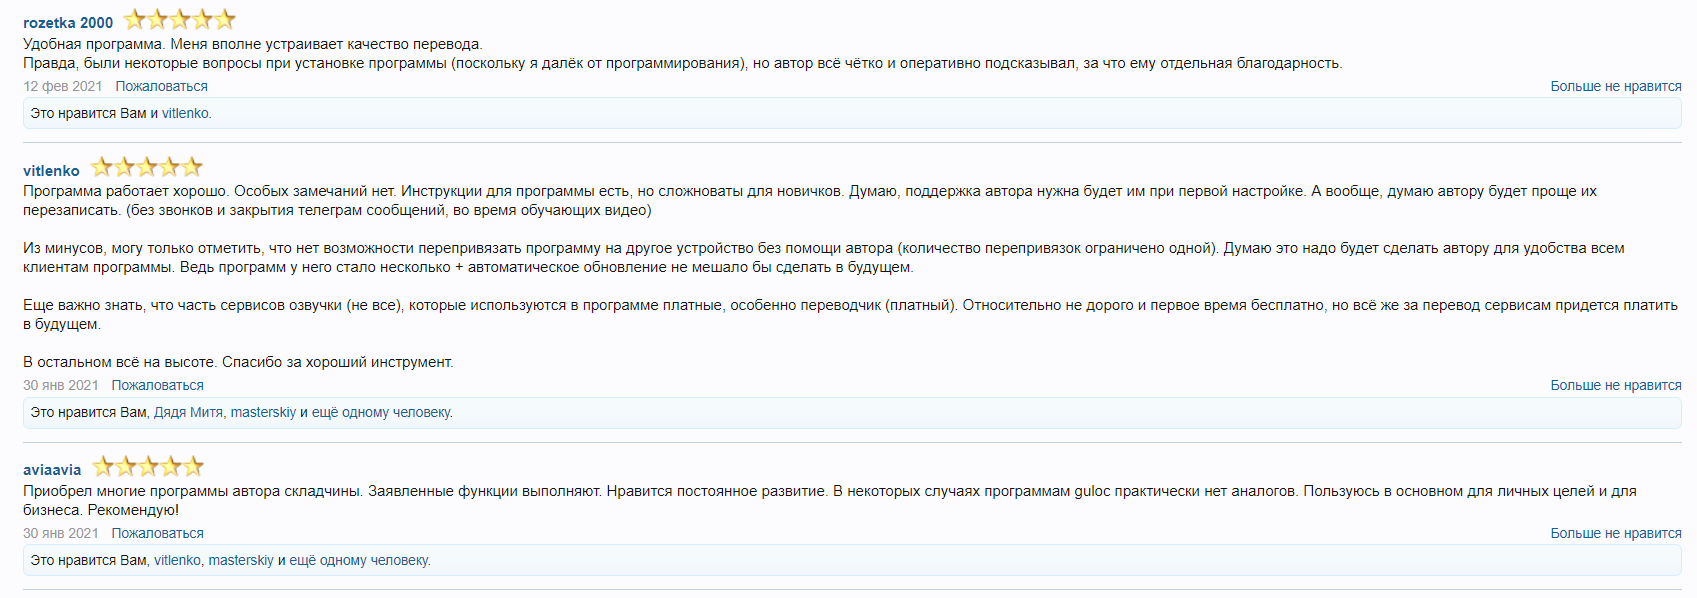
Task: Click the star rating beside aviaavia's review
Action: click(x=148, y=467)
